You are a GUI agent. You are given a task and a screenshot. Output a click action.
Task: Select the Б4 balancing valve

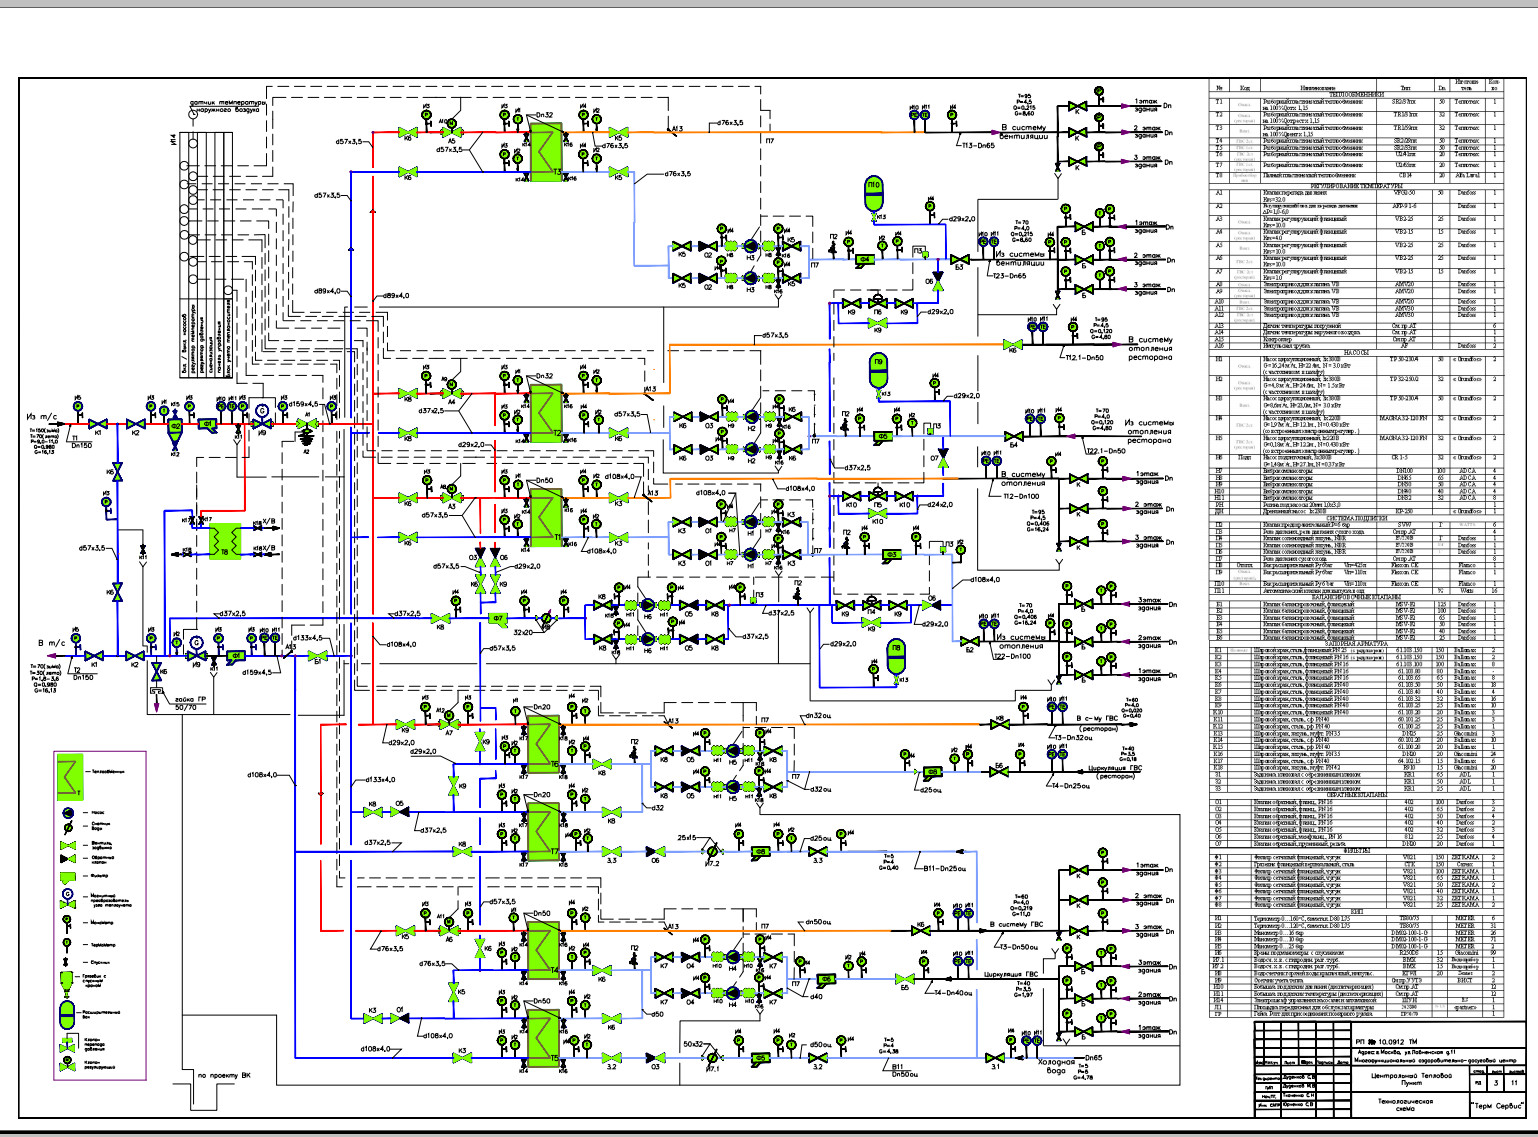tap(1014, 436)
